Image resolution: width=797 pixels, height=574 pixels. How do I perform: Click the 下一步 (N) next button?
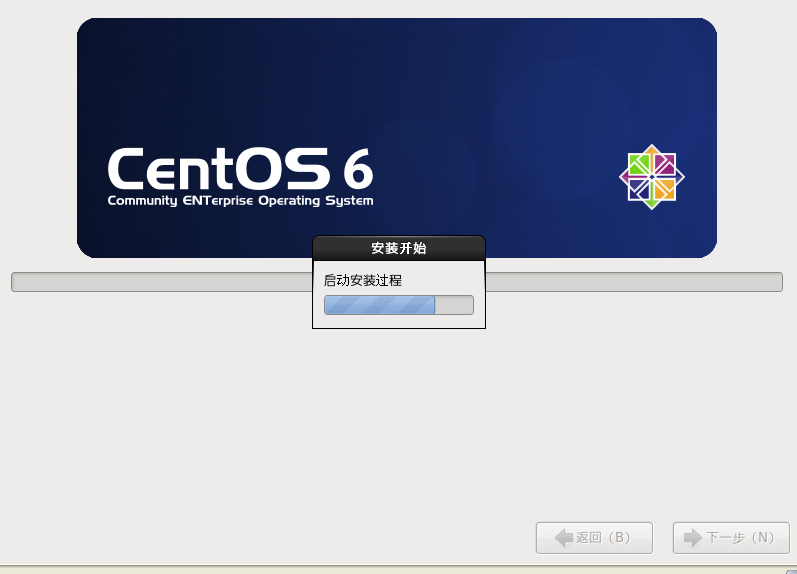click(731, 537)
